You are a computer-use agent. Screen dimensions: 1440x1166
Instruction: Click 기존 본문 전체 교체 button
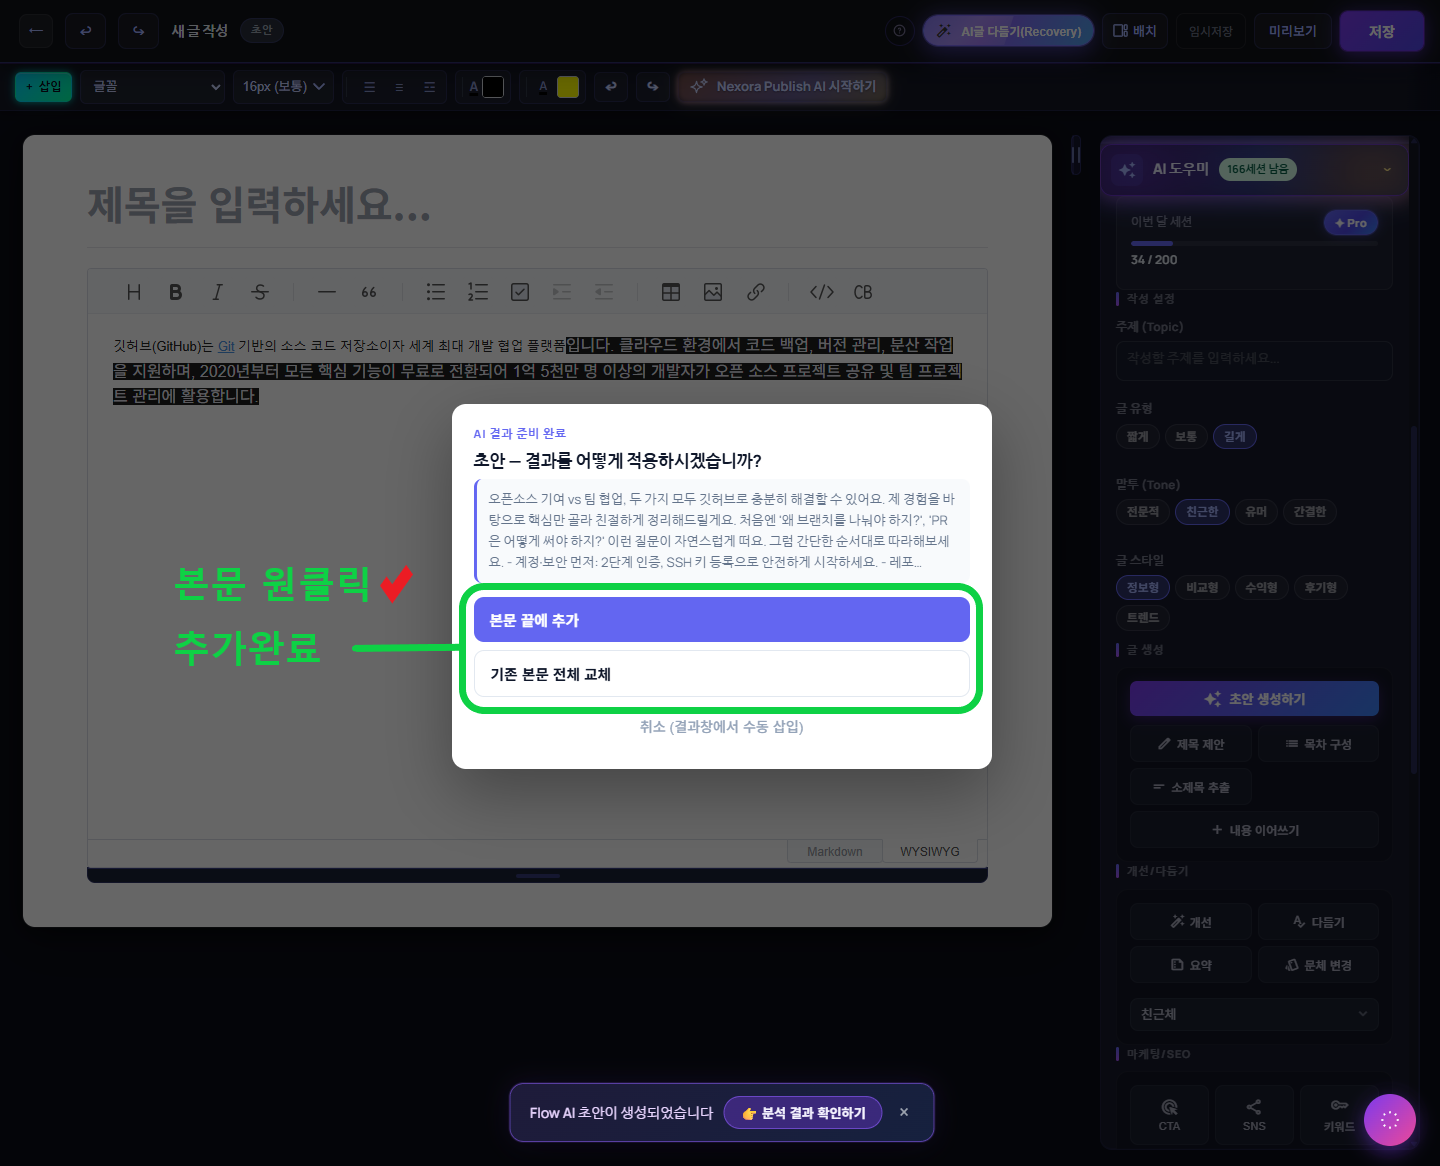[x=721, y=674]
